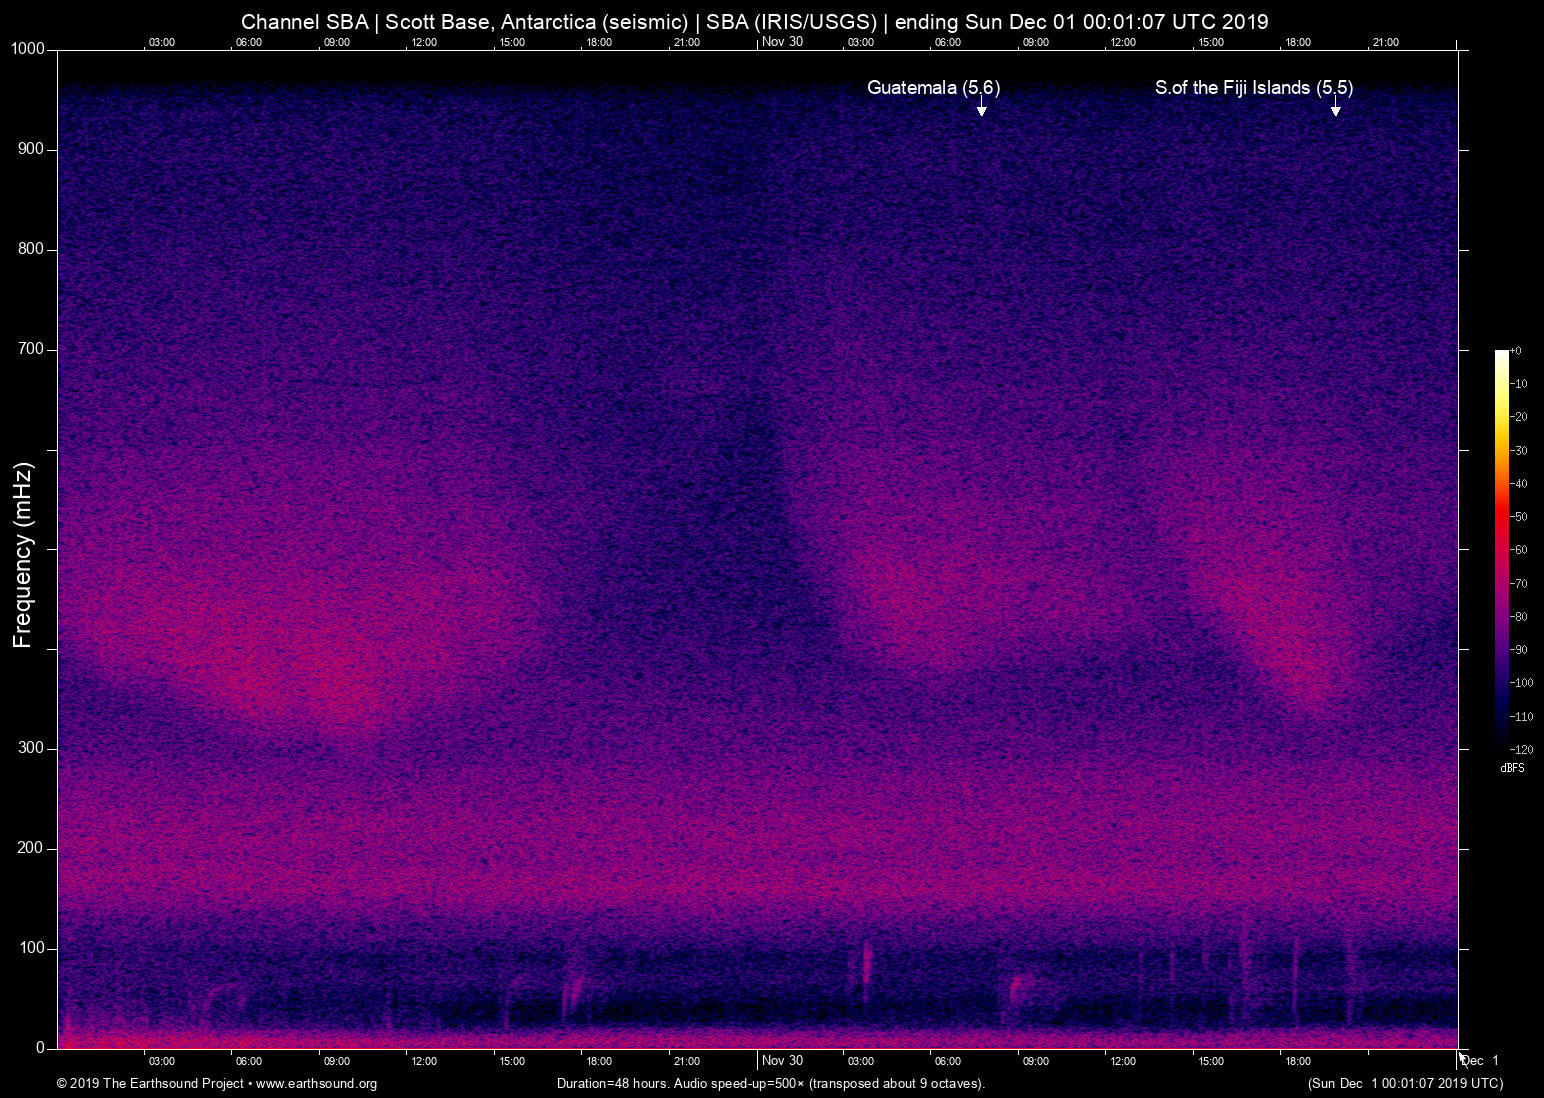The width and height of the screenshot is (1544, 1098).
Task: Click the 700 frequency tick label
Action: pyautogui.click(x=31, y=349)
